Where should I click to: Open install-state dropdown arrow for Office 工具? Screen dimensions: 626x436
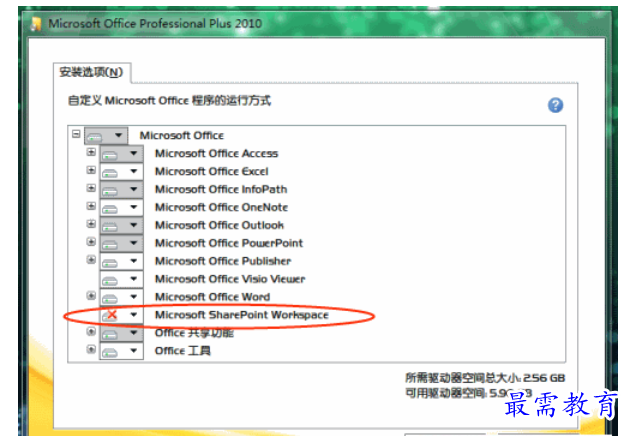click(x=134, y=351)
